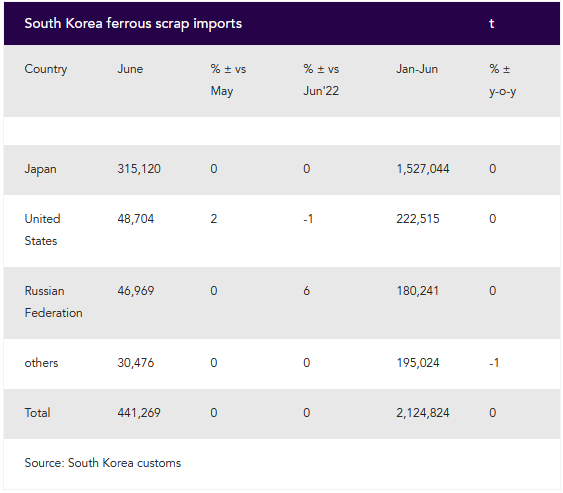Click the unit label t in header
The height and width of the screenshot is (493, 563).
[x=492, y=24]
